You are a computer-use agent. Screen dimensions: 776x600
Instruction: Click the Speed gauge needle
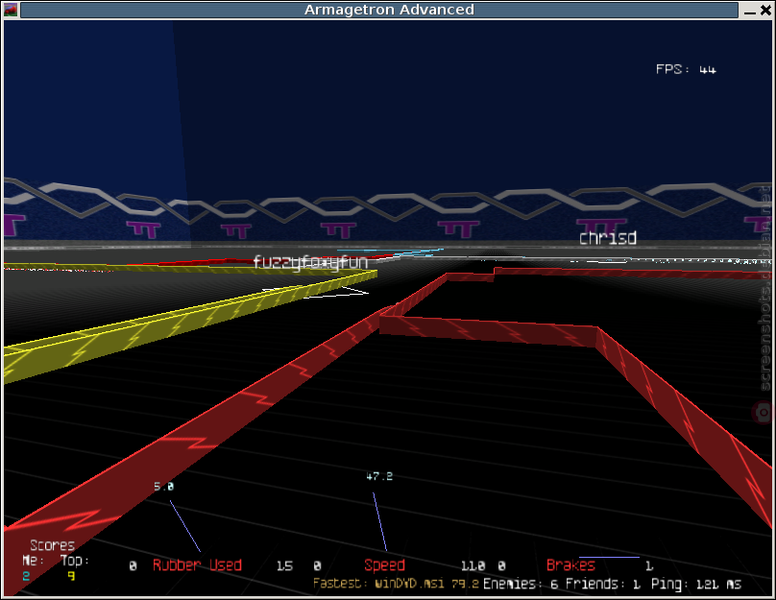click(380, 521)
